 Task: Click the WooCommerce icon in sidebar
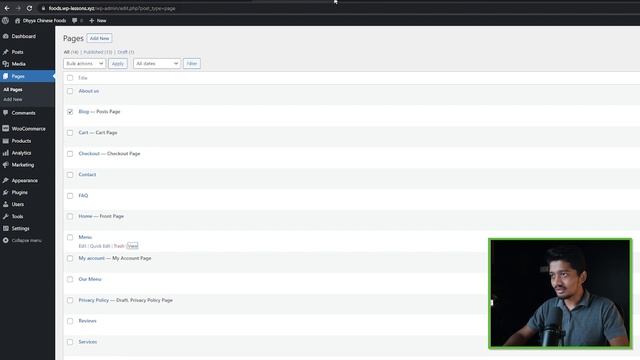(6, 129)
